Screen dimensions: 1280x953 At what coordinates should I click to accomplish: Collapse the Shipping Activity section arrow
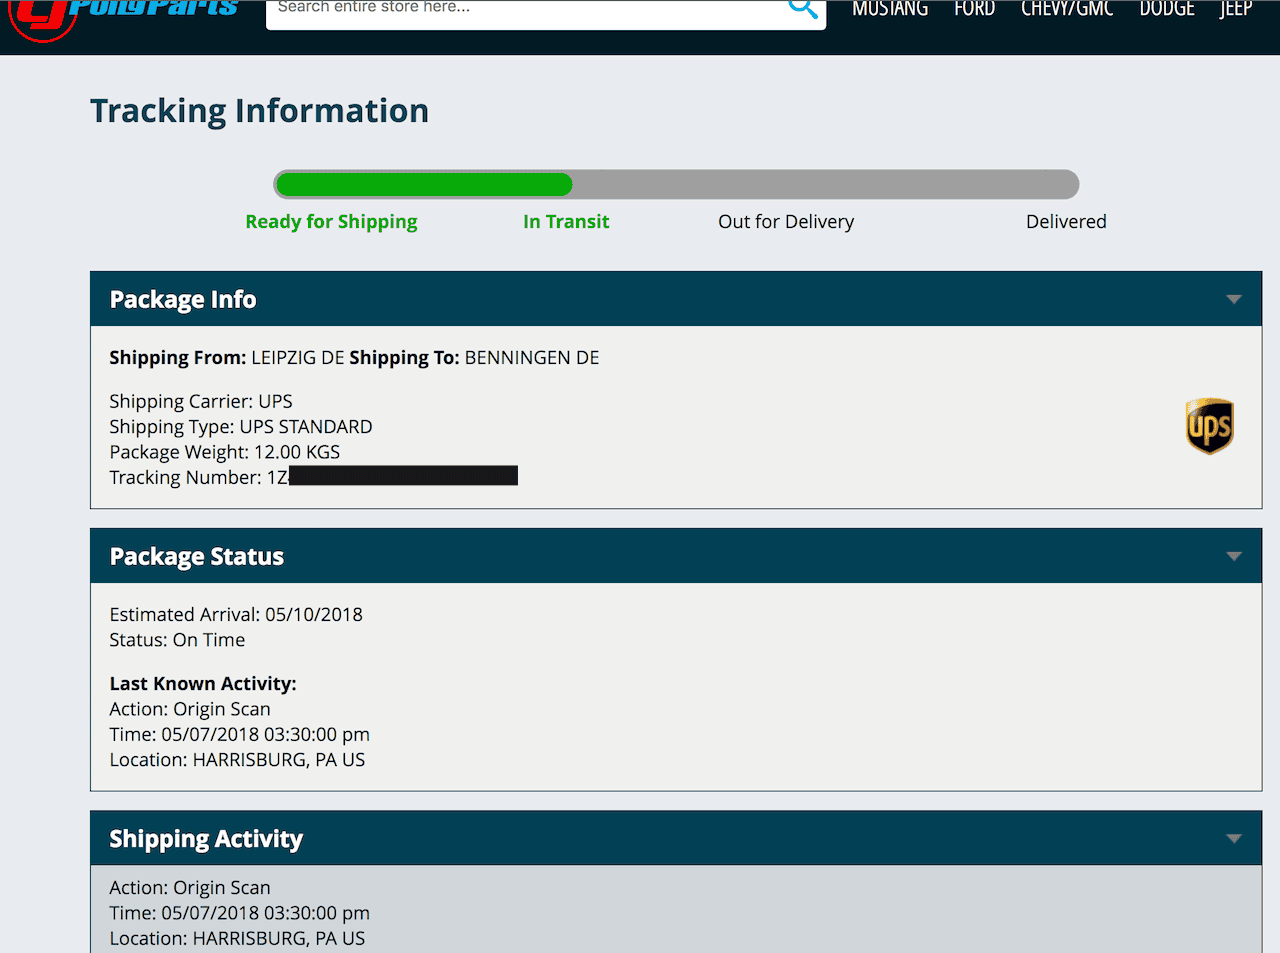point(1234,839)
